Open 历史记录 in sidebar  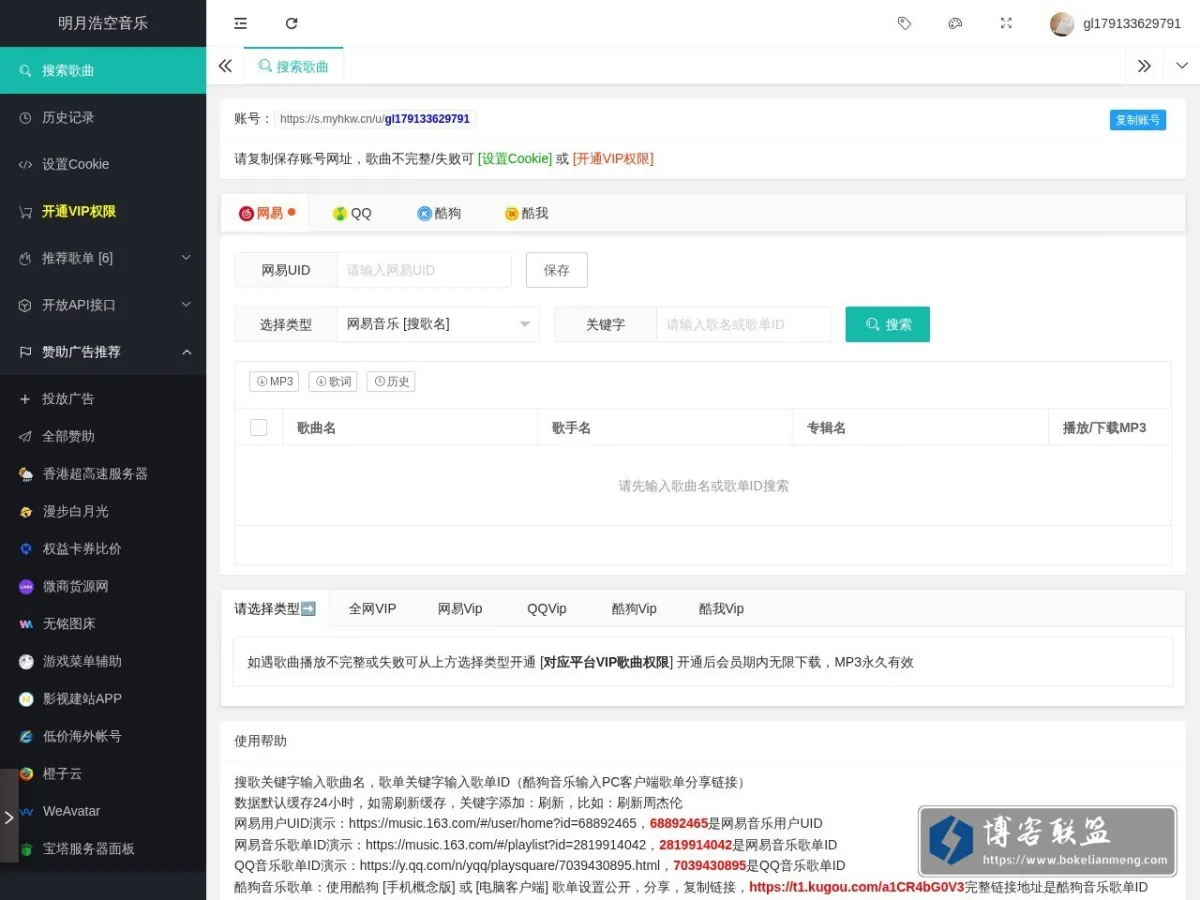[103, 117]
